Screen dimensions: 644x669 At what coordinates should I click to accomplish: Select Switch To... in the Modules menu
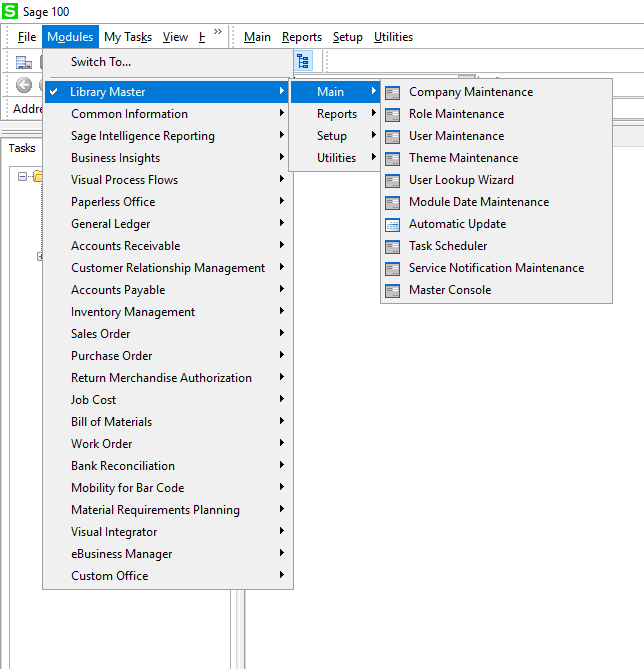tap(167, 62)
